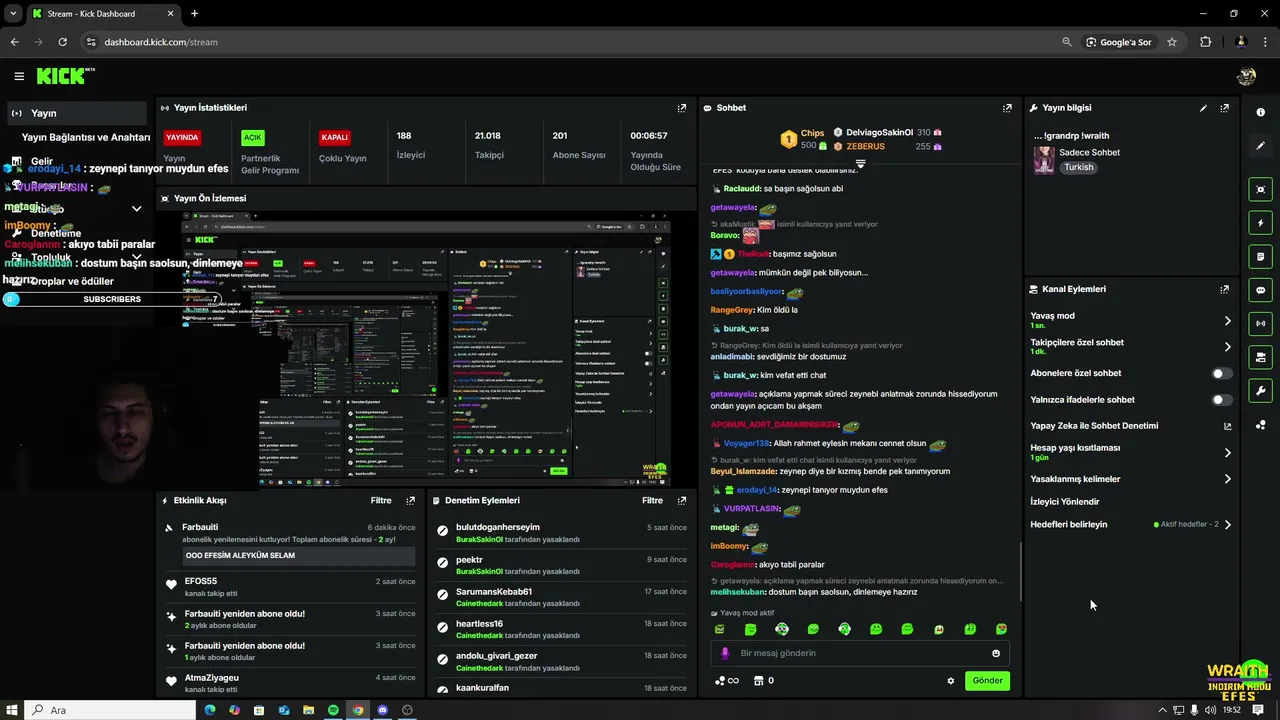Viewport: 1280px width, 720px height.
Task: Focus the Bir mesaj gönderin input
Action: (860, 653)
